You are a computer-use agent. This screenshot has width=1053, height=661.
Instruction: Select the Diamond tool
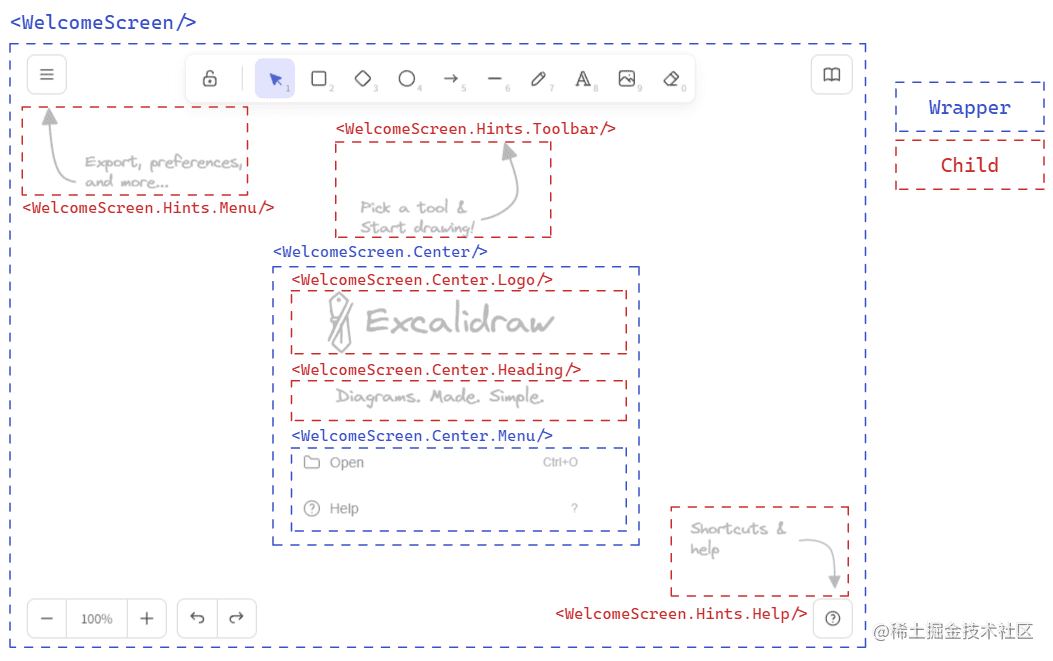363,79
